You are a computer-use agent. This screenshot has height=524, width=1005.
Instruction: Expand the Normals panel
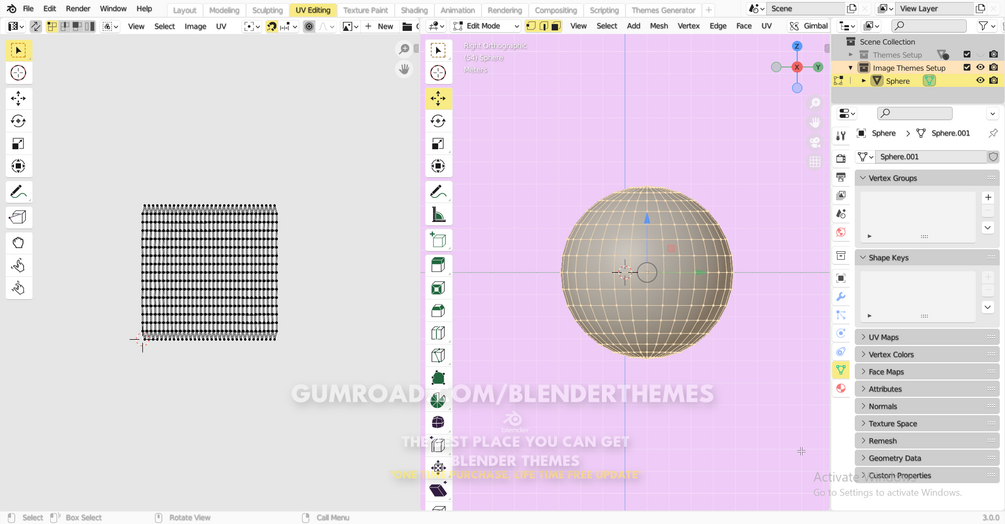point(927,406)
